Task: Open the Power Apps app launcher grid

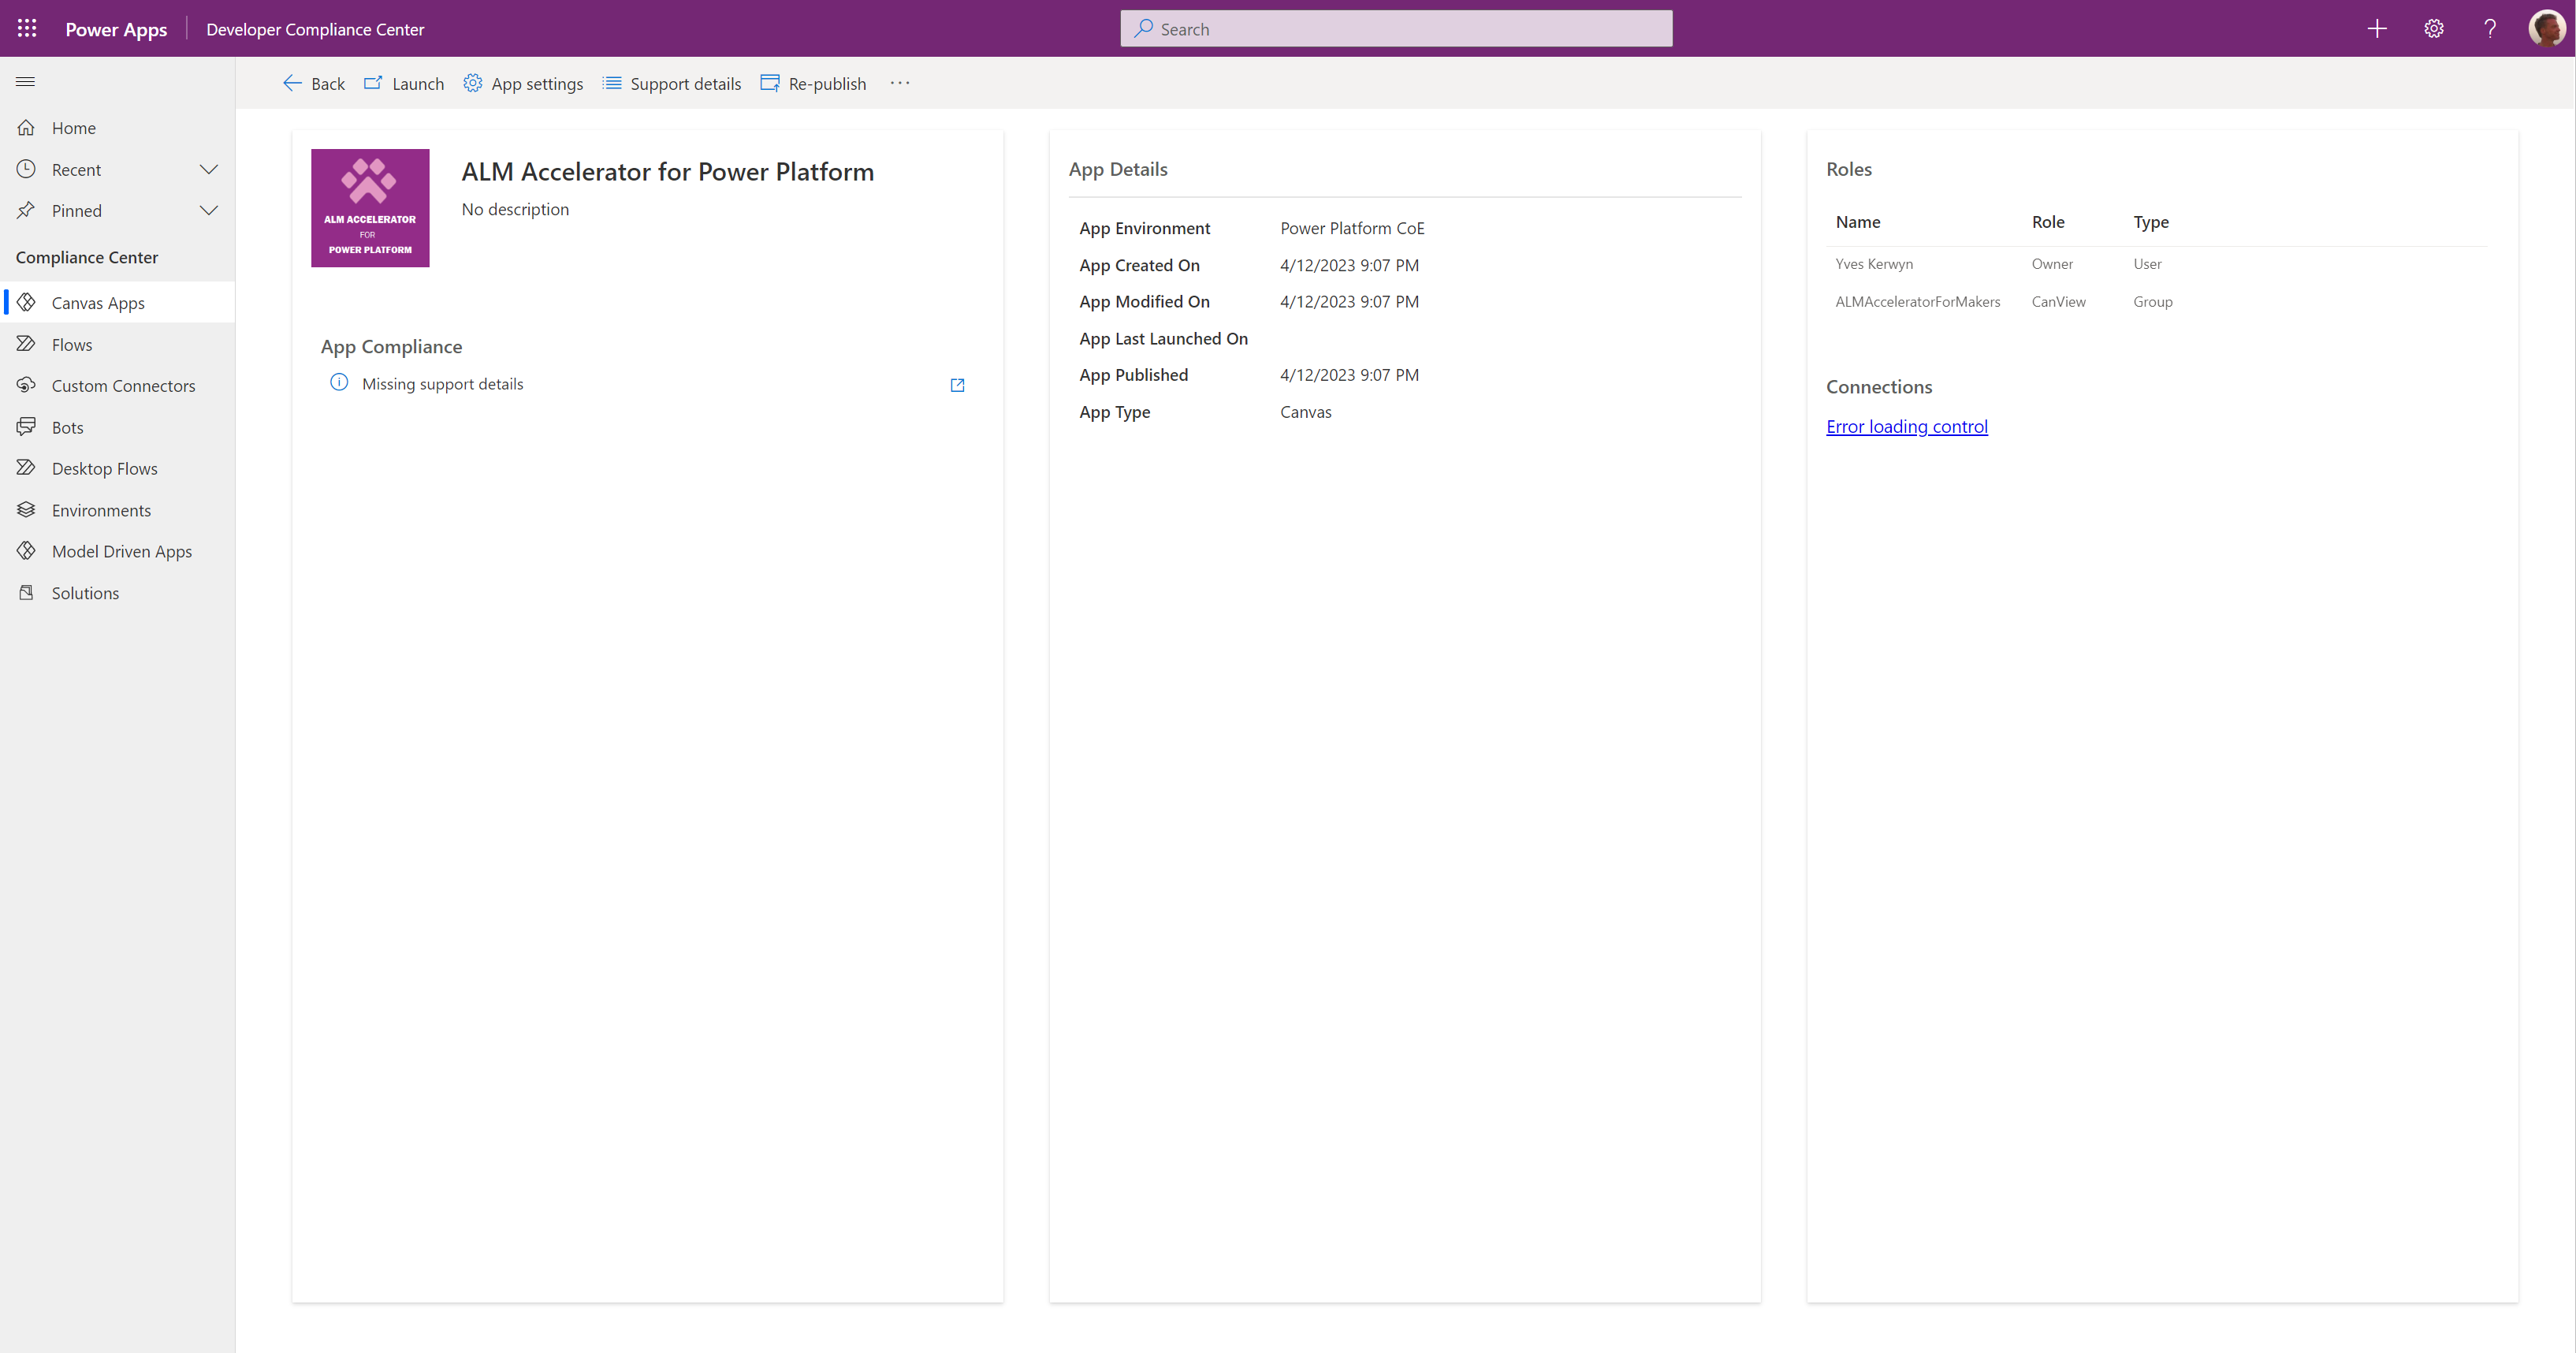Action: click(26, 28)
